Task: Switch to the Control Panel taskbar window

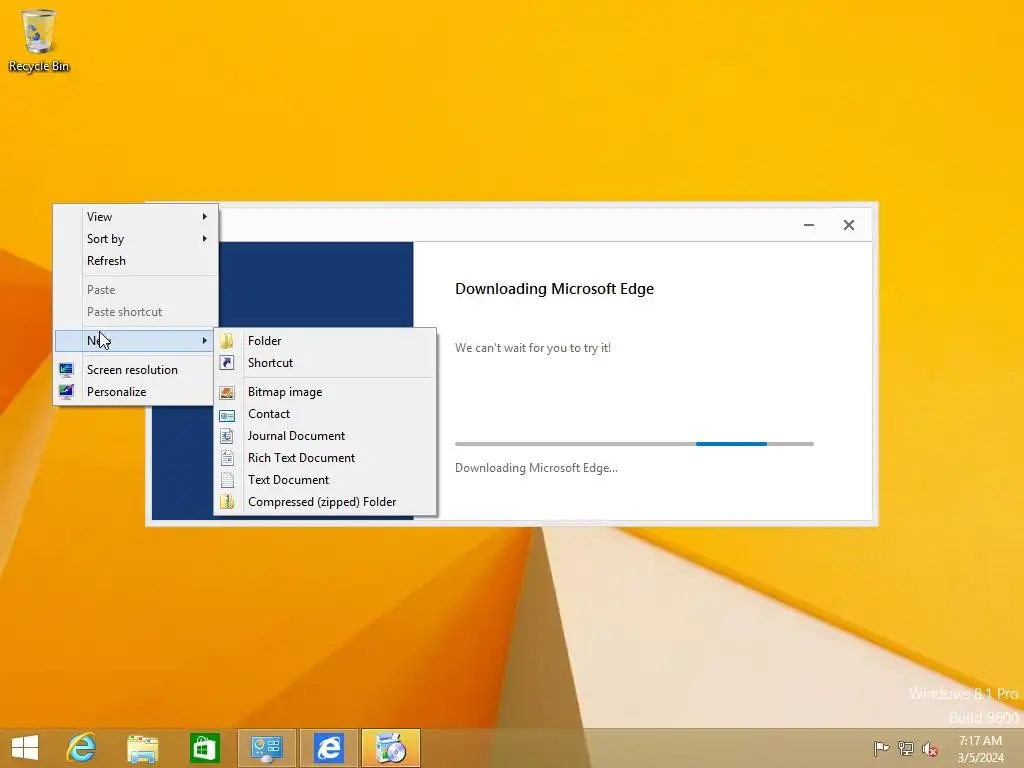Action: (x=266, y=748)
